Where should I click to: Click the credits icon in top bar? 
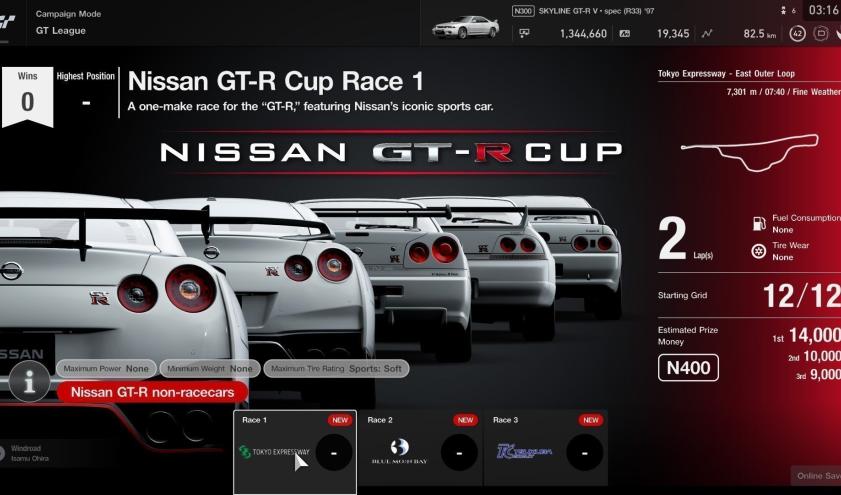click(x=524, y=34)
